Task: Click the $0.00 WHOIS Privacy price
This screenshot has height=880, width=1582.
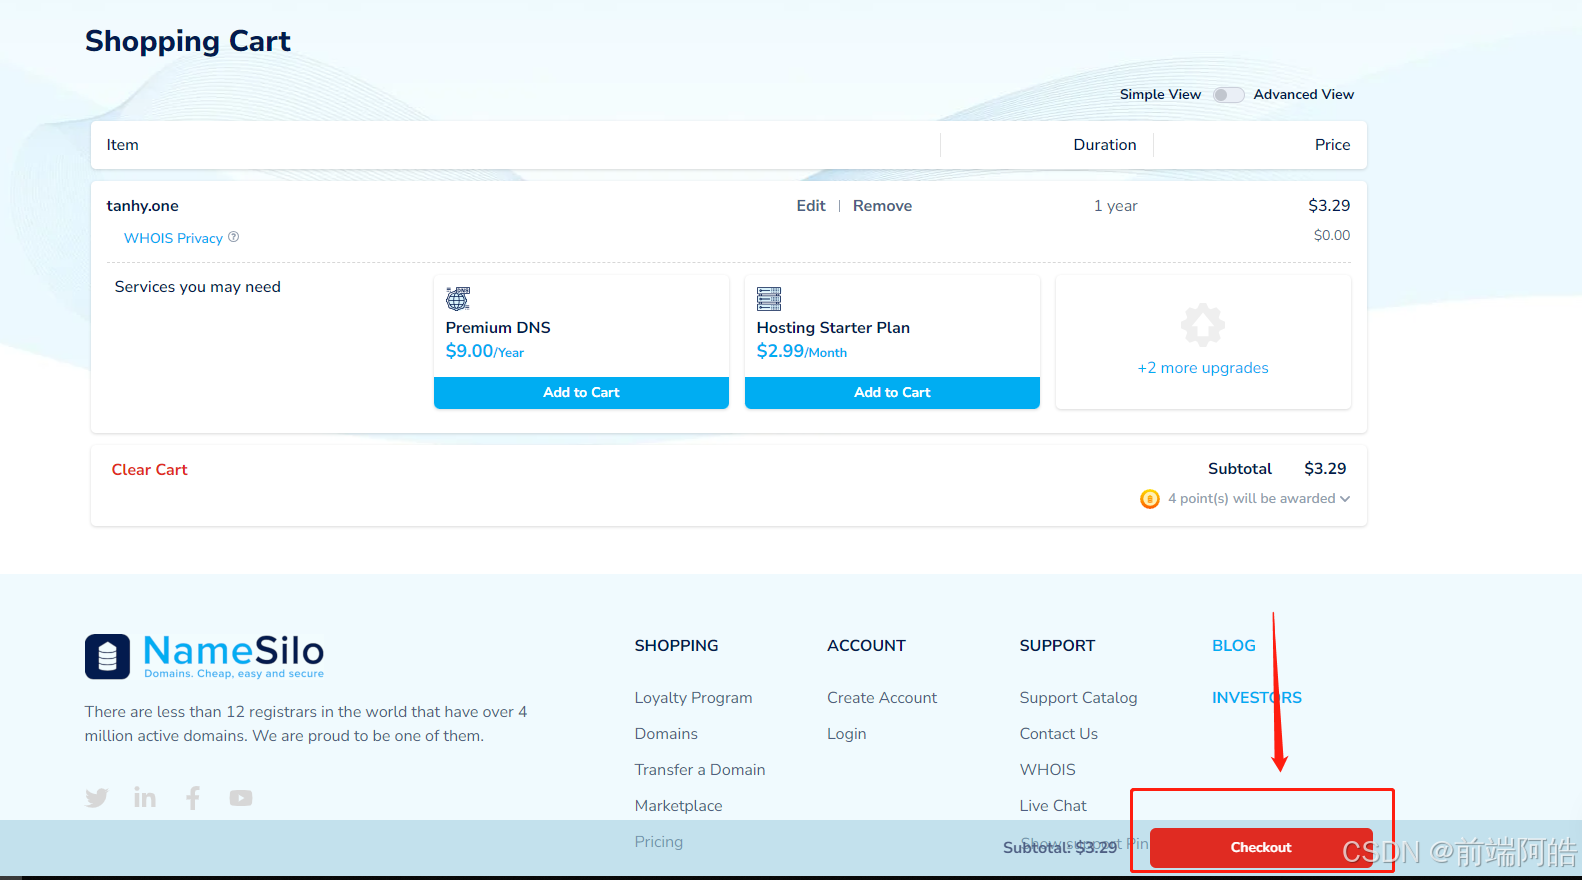Action: pos(1331,236)
